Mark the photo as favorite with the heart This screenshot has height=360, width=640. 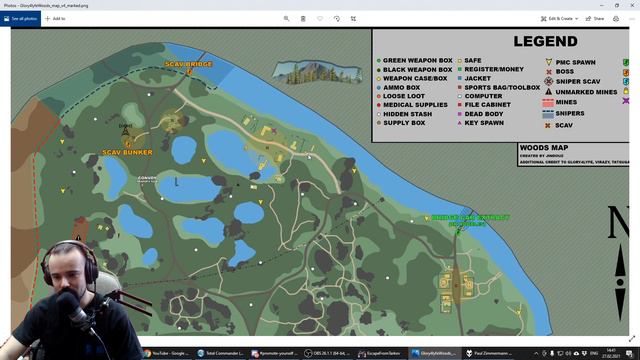point(320,18)
